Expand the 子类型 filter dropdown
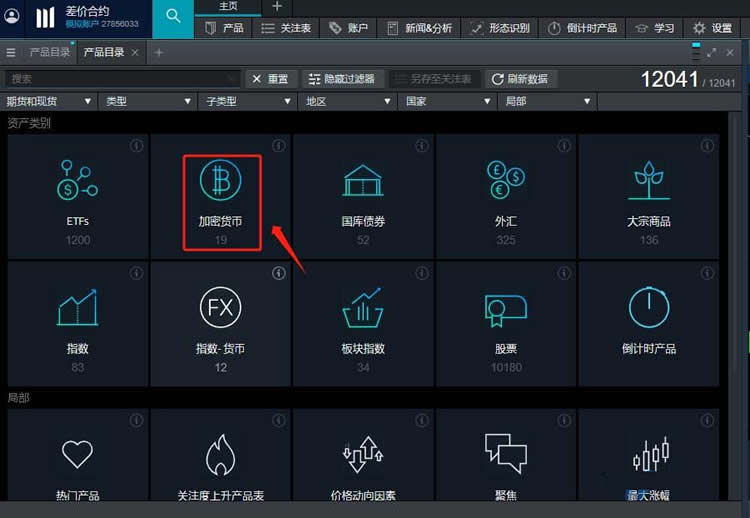Image resolution: width=750 pixels, height=518 pixels. tap(248, 101)
